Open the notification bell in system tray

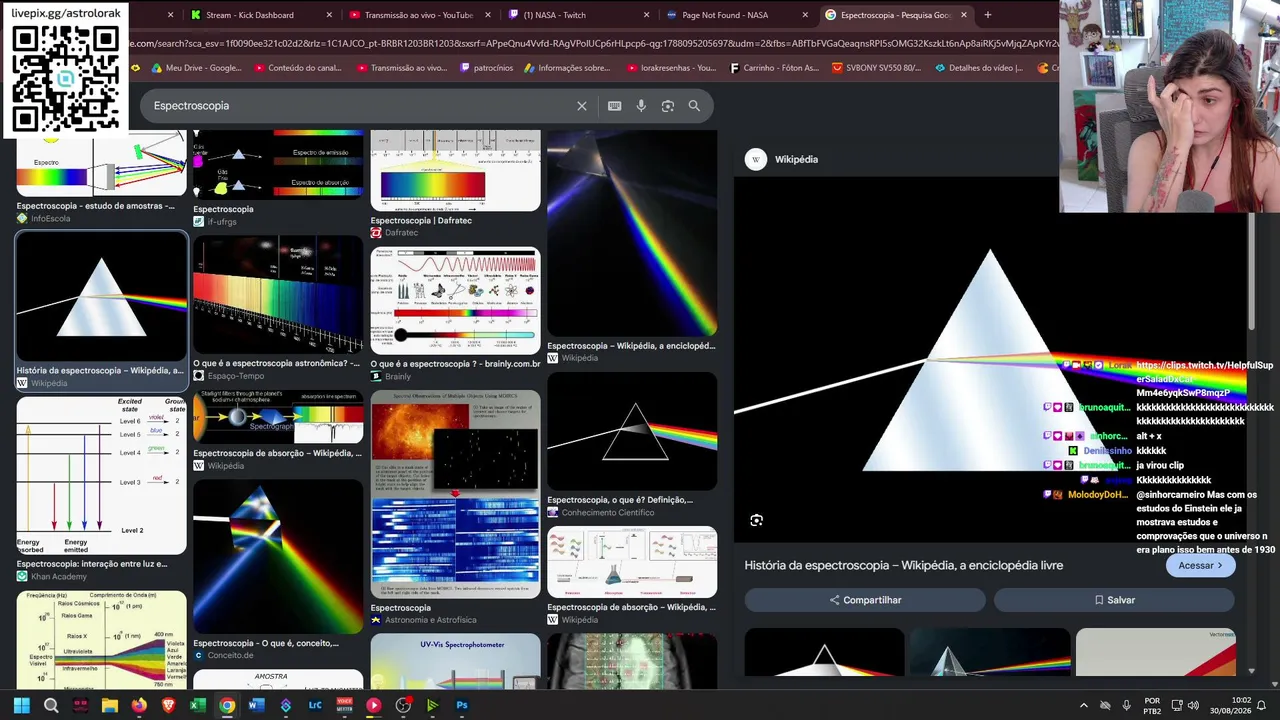point(1261,705)
